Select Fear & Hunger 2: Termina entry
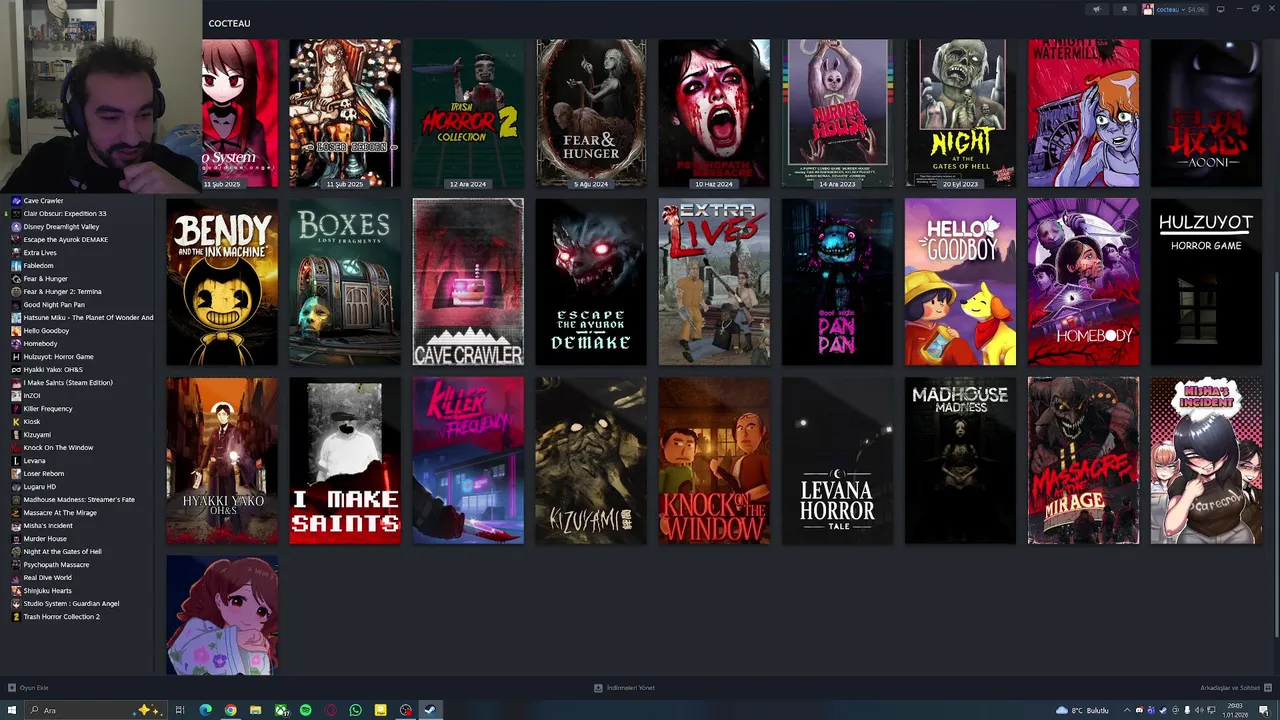 [x=62, y=291]
